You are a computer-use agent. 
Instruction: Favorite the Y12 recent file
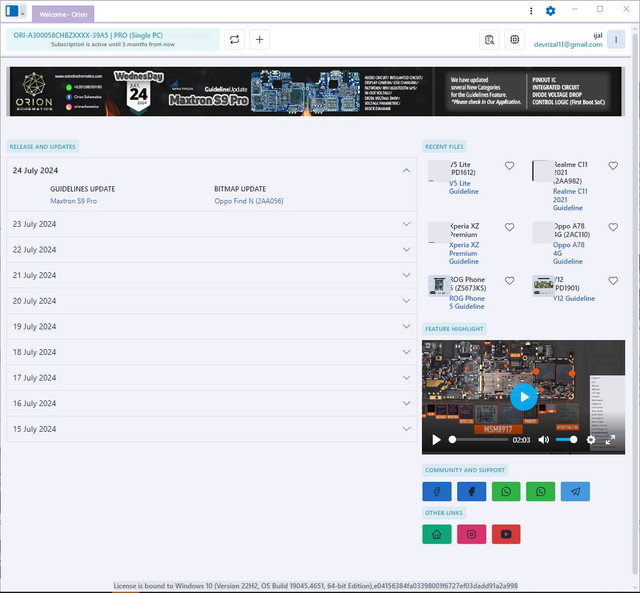[x=613, y=281]
